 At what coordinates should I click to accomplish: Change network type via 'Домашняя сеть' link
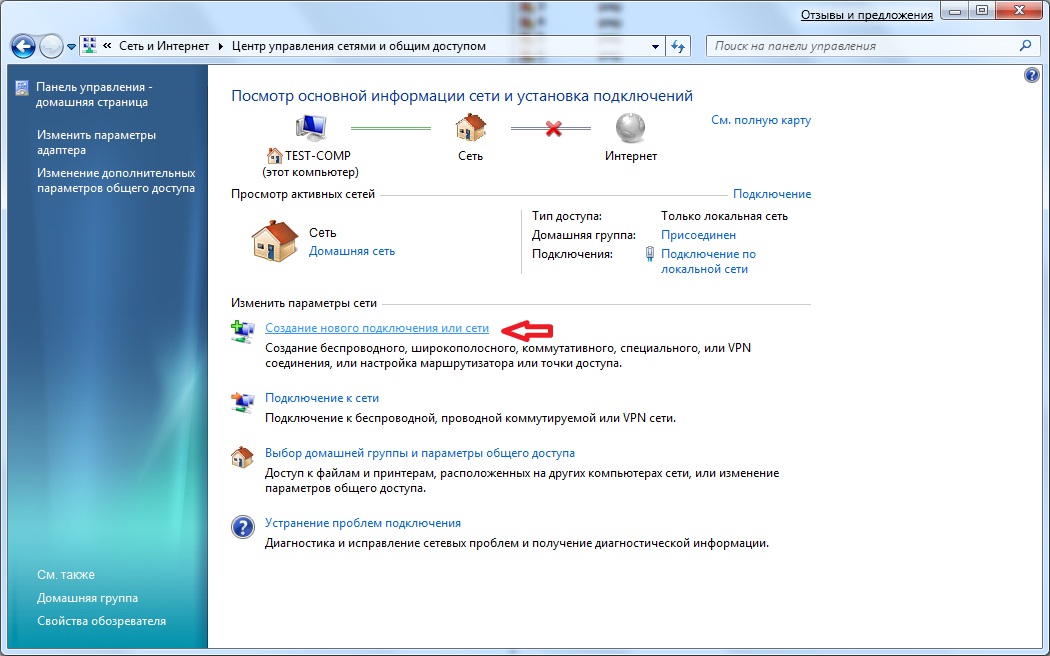point(352,251)
